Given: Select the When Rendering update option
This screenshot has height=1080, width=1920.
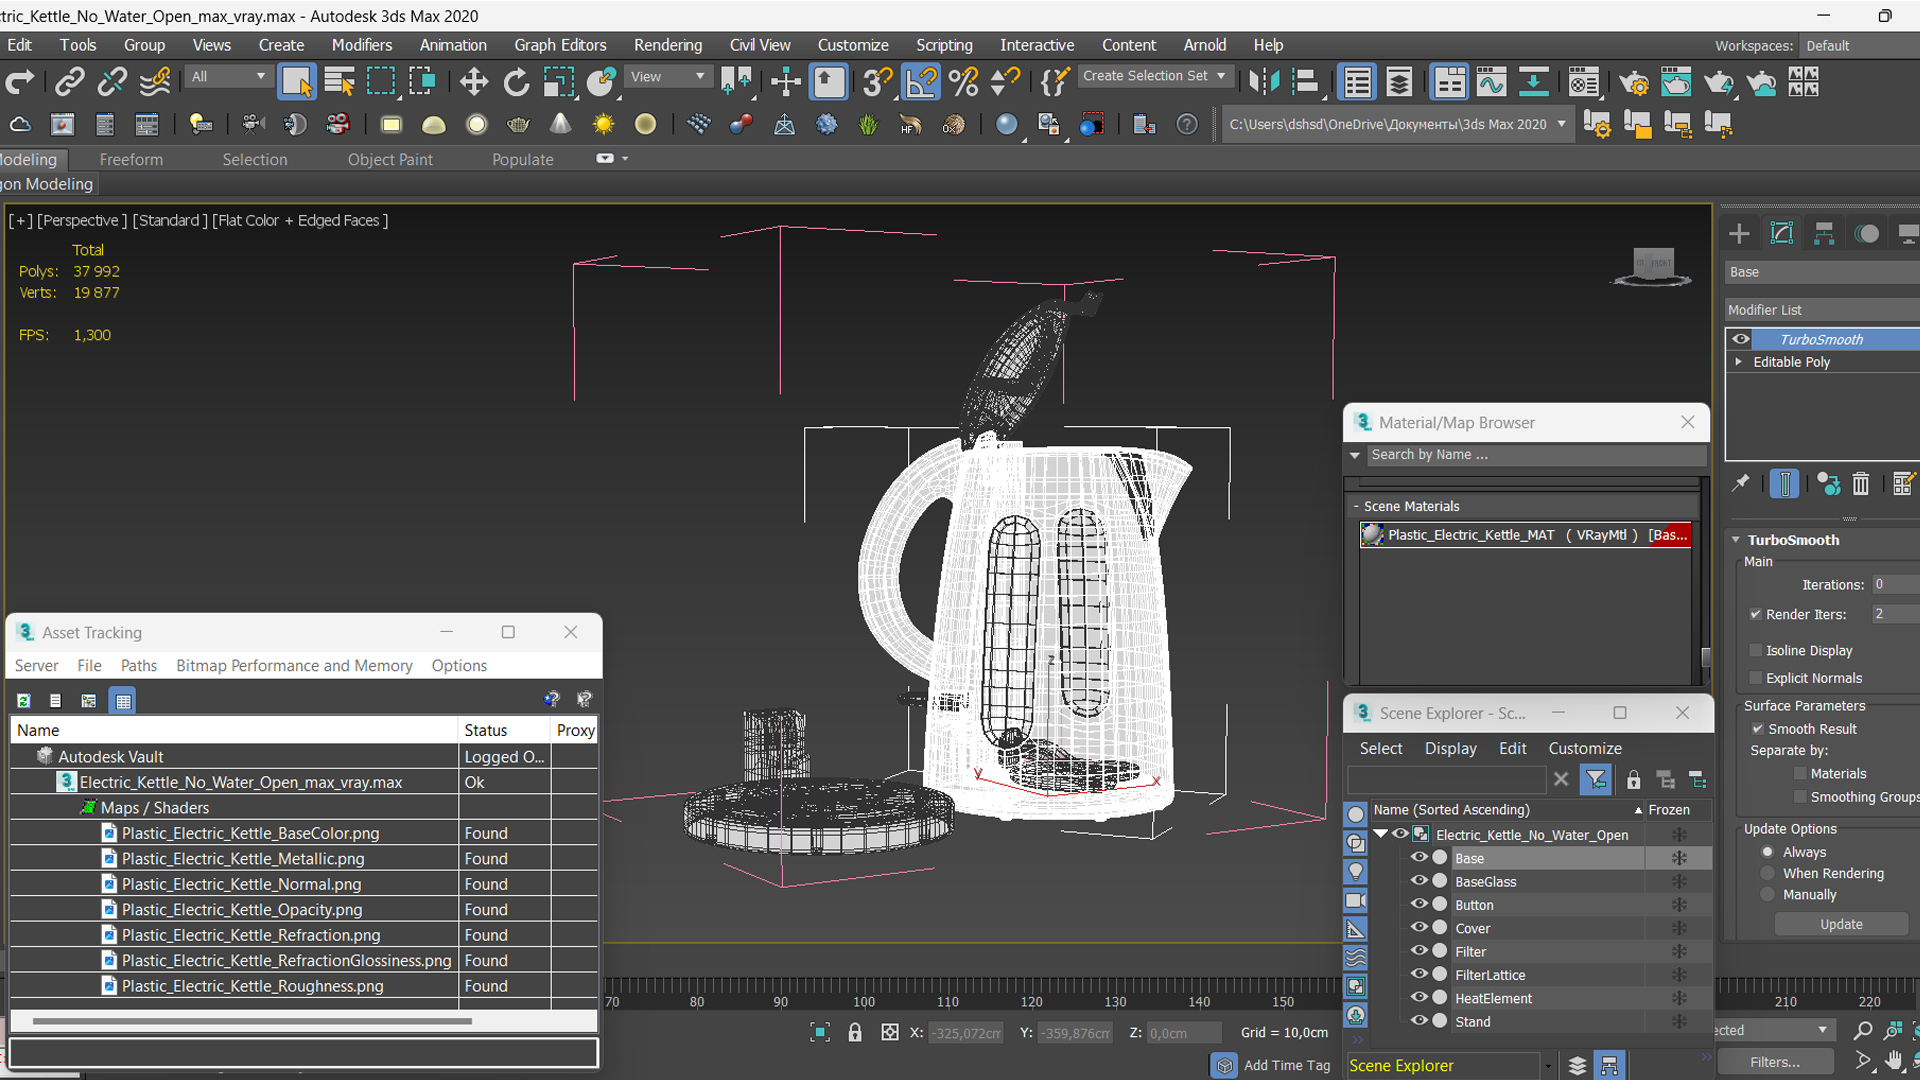Looking at the screenshot, I should pyautogui.click(x=1768, y=873).
